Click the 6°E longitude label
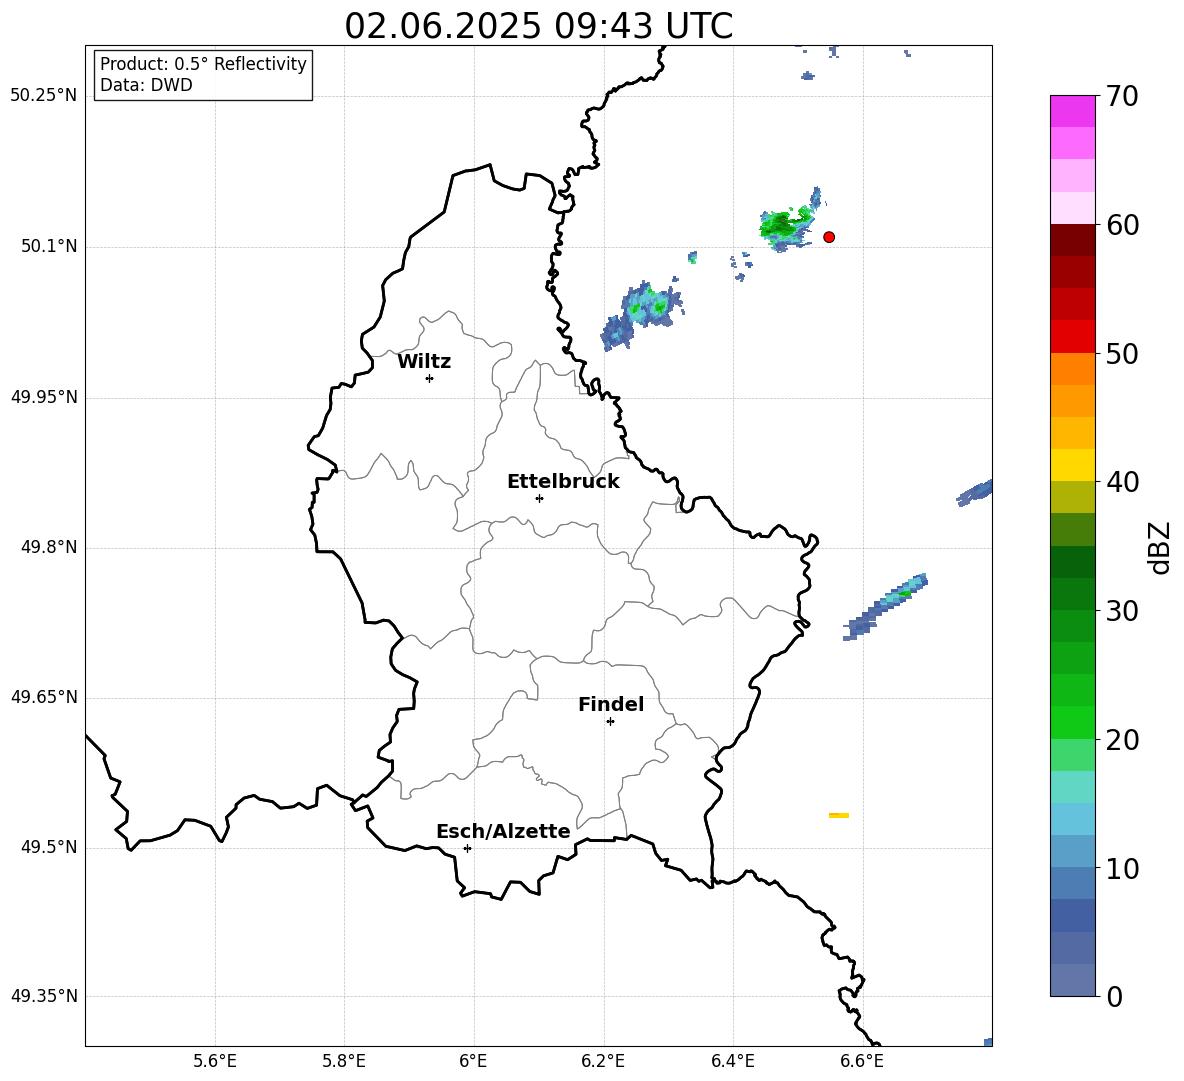The height and width of the screenshot is (1081, 1184). click(x=473, y=1061)
